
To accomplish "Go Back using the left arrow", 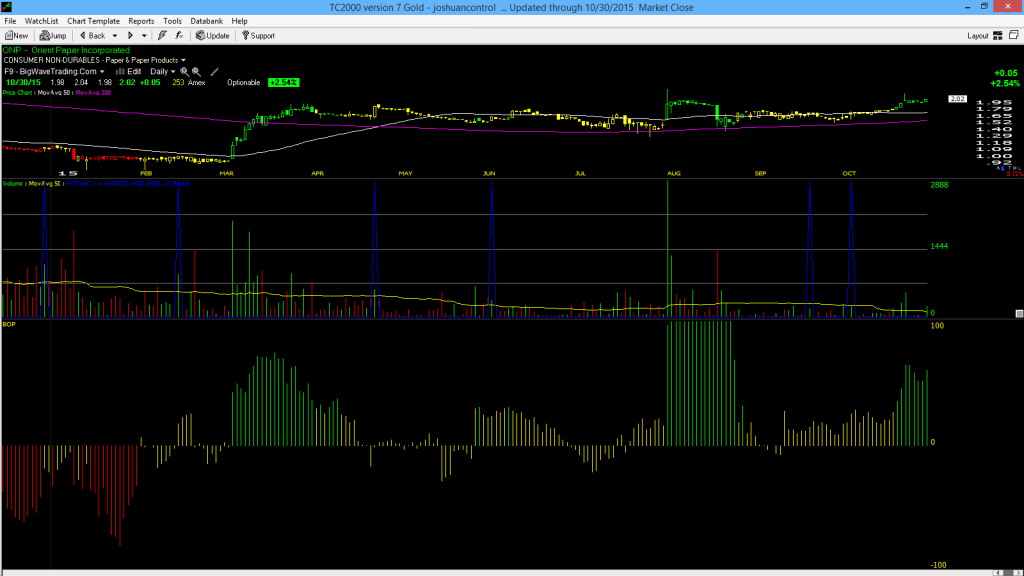I will (92, 36).
